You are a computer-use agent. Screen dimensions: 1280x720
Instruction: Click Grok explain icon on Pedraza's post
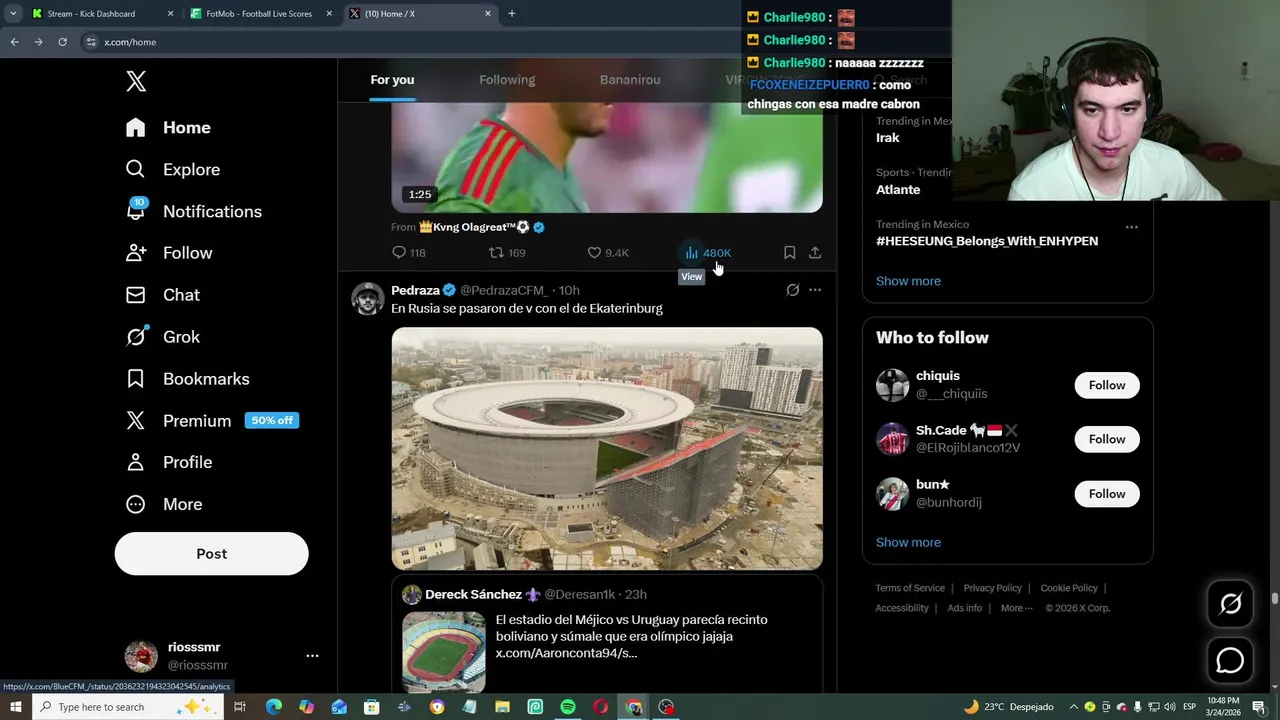point(792,290)
